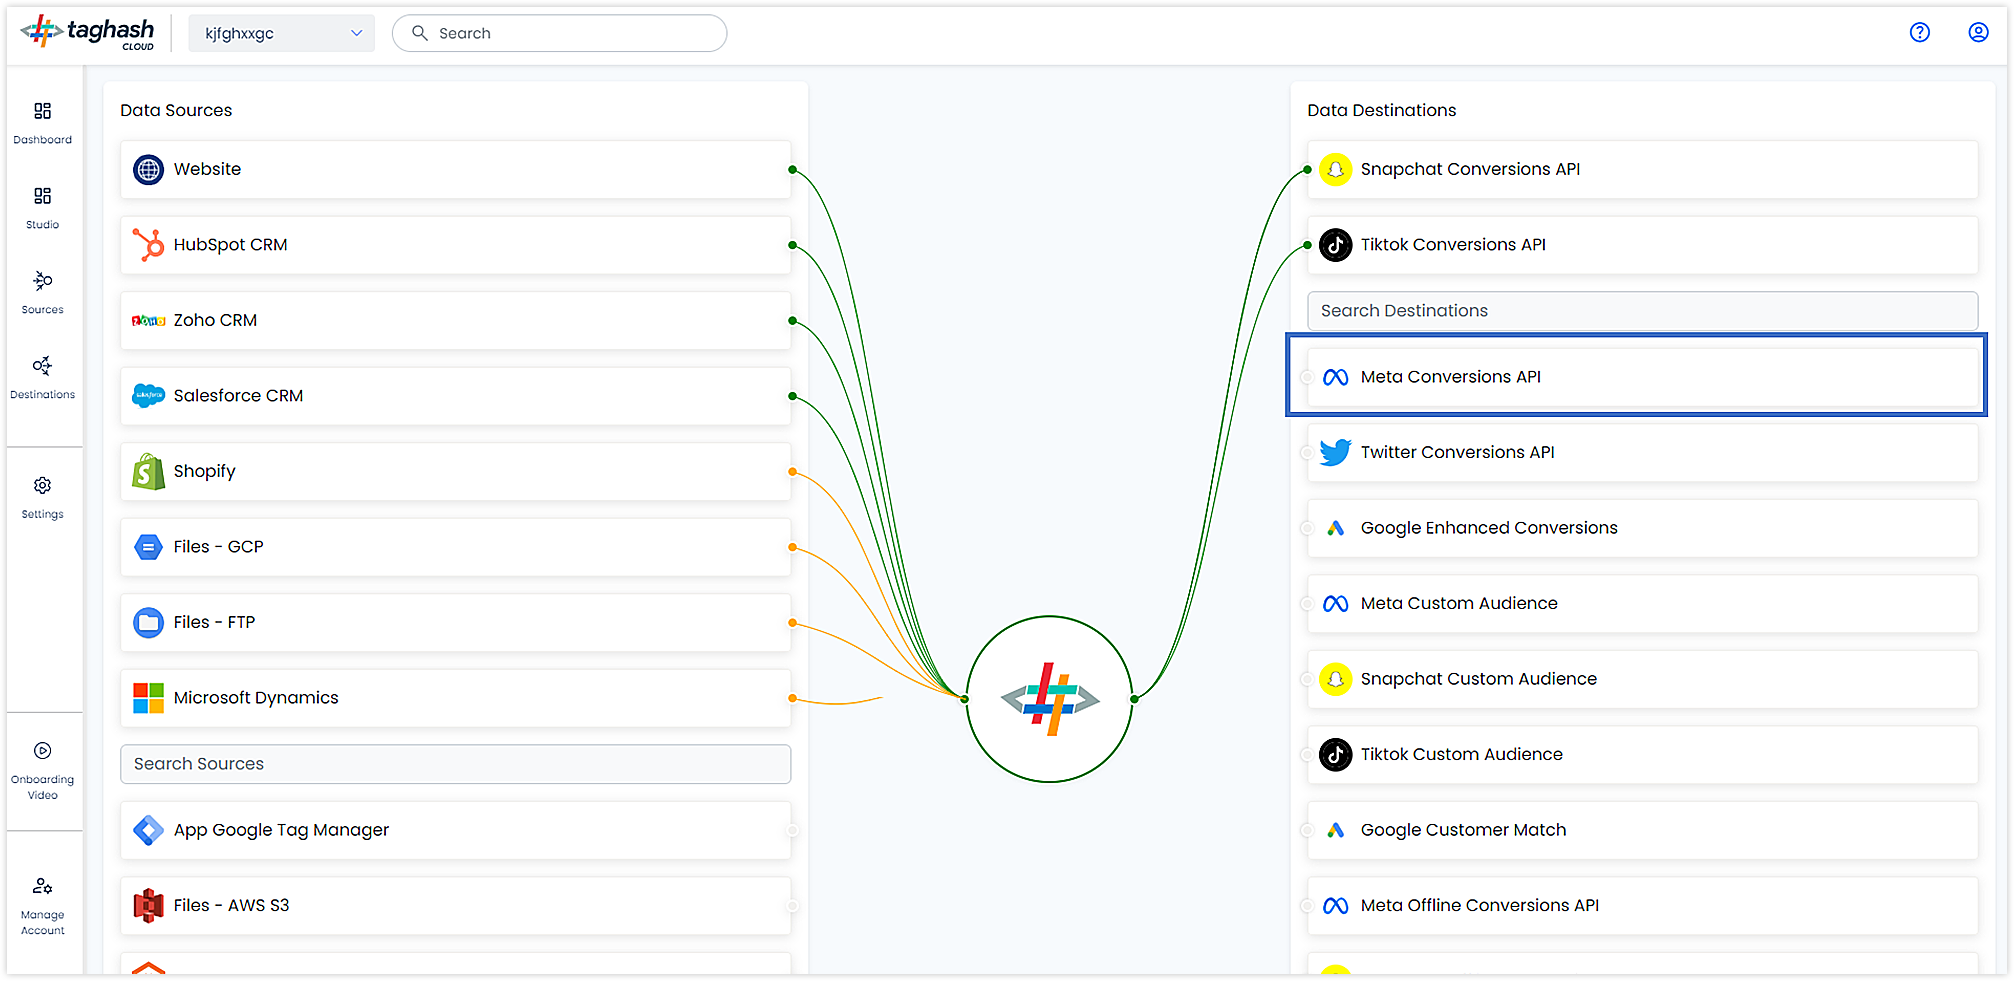Click the Google Enhanced Conversions Ads icon
Image resolution: width=2014 pixels, height=981 pixels.
click(1335, 528)
